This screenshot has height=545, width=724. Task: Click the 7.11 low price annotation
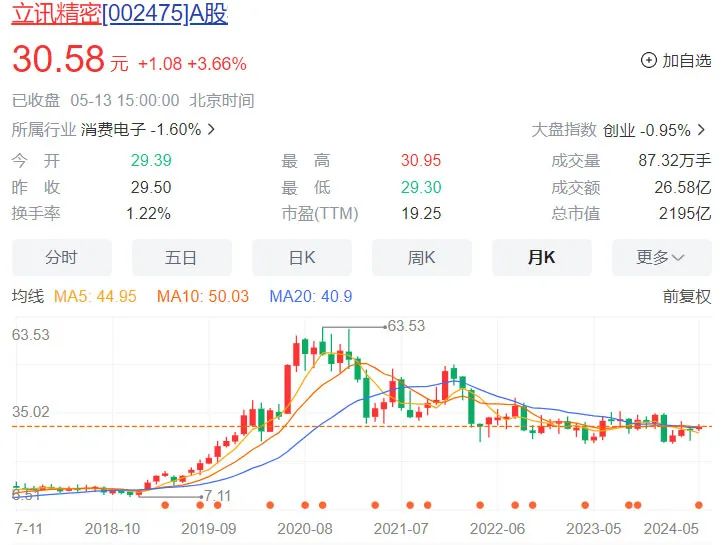pyautogui.click(x=217, y=496)
